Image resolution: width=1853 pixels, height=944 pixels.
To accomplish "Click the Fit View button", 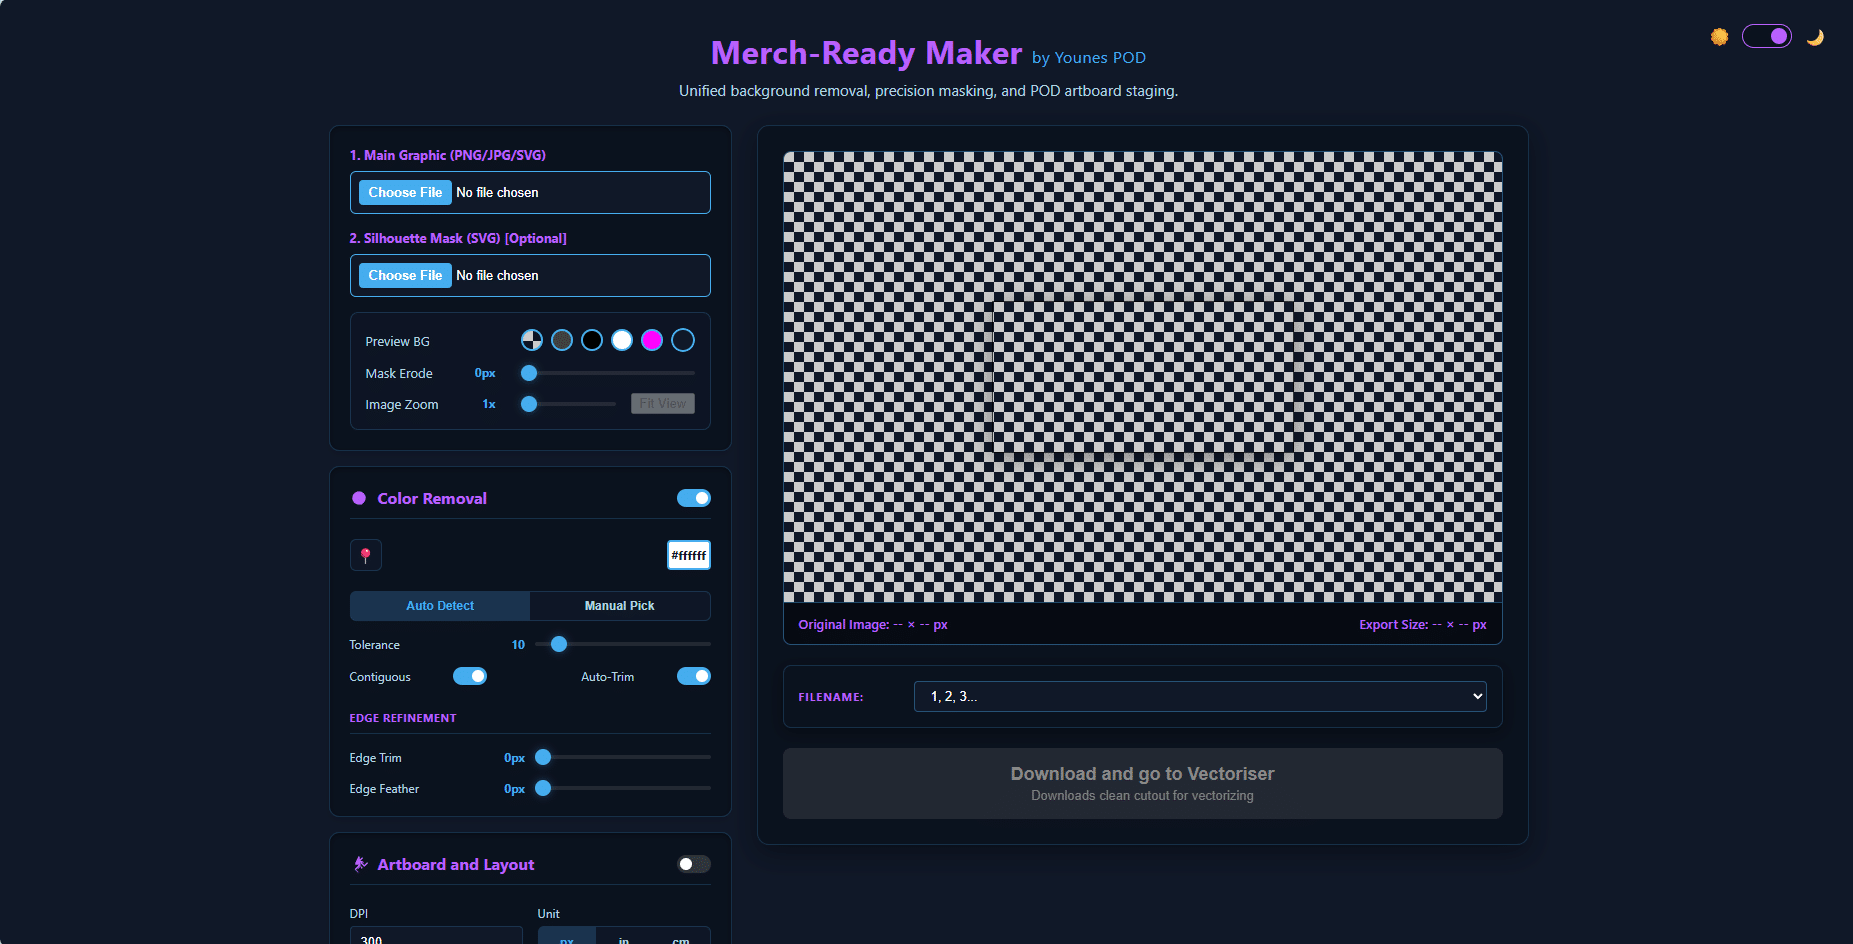I will click(663, 403).
